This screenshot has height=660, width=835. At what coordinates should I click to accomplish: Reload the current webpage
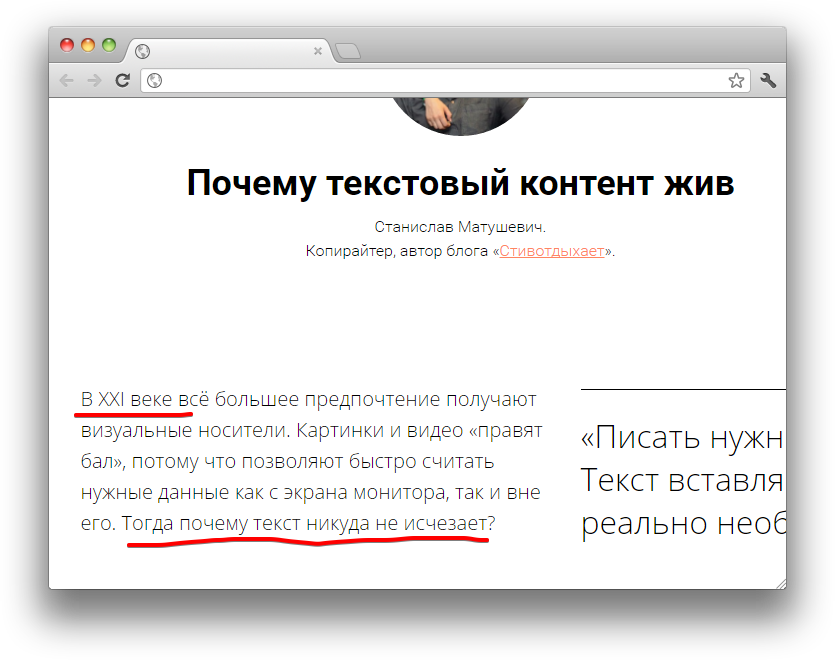pyautogui.click(x=123, y=80)
